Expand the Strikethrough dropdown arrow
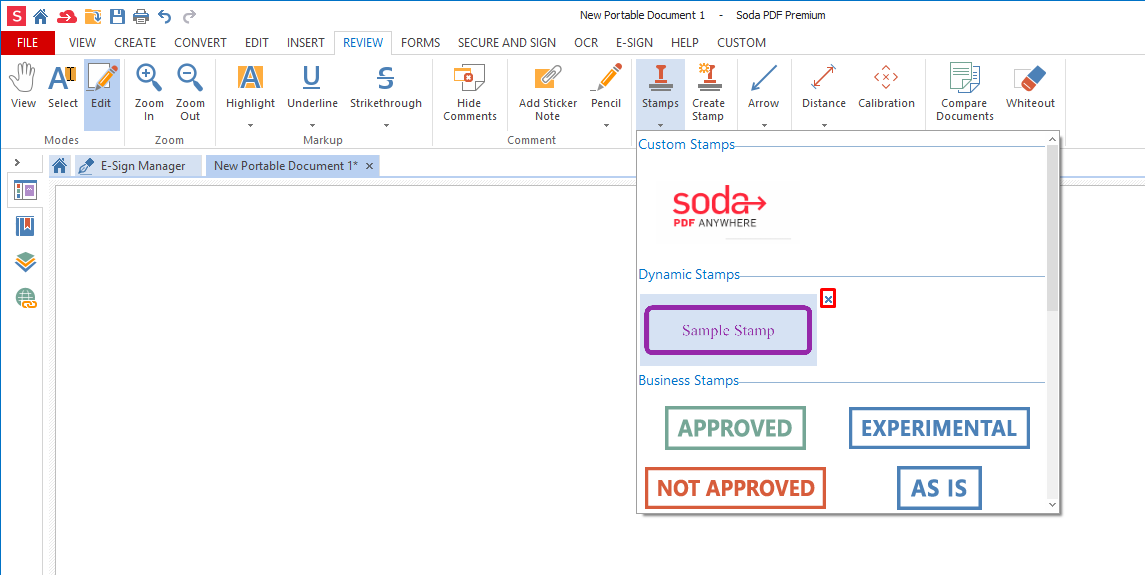Viewport: 1145px width, 575px height. click(x=386, y=126)
